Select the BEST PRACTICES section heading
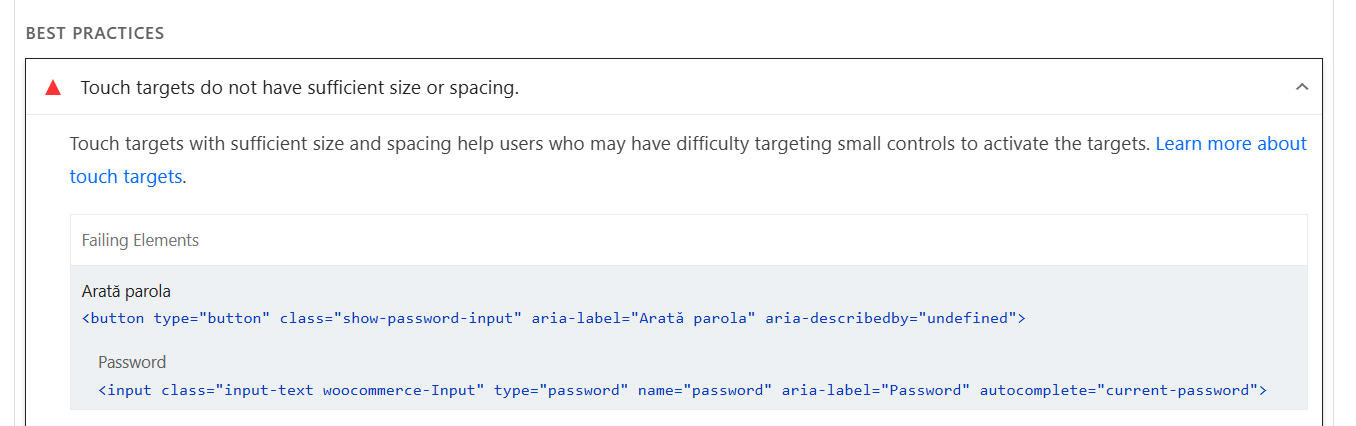The height and width of the screenshot is (426, 1356). (95, 33)
